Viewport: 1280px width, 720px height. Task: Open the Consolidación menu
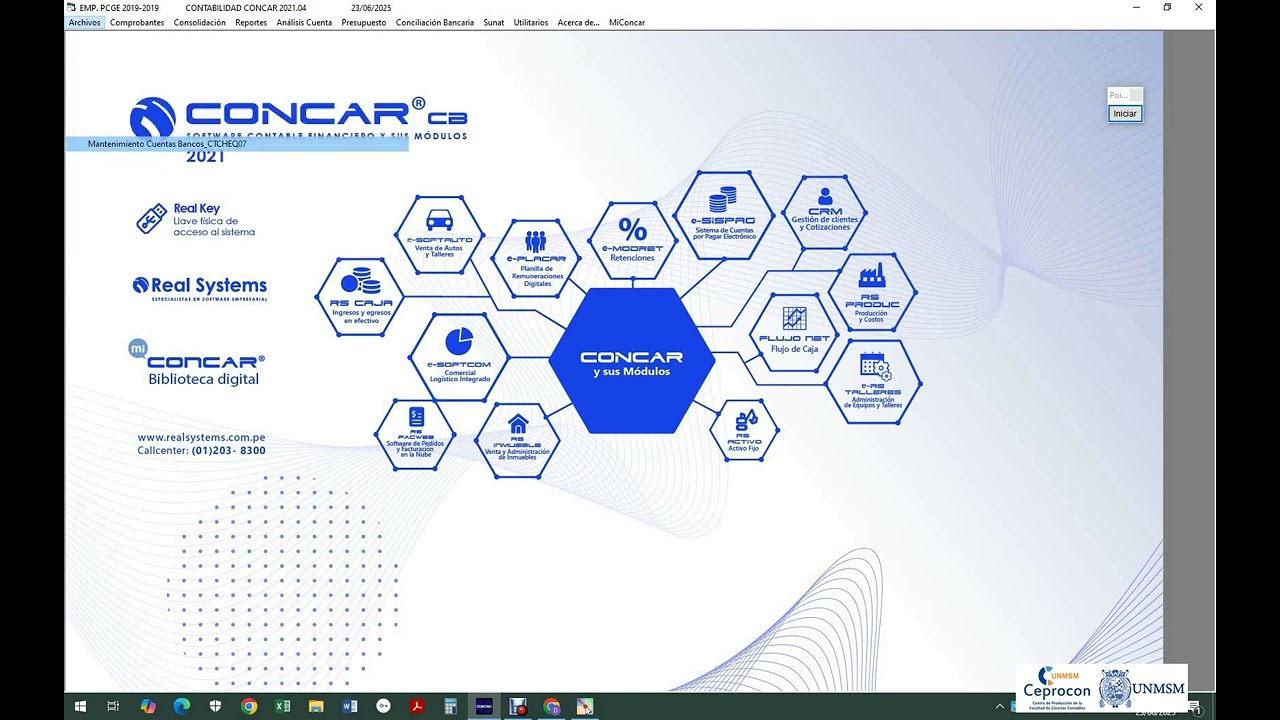(x=200, y=22)
